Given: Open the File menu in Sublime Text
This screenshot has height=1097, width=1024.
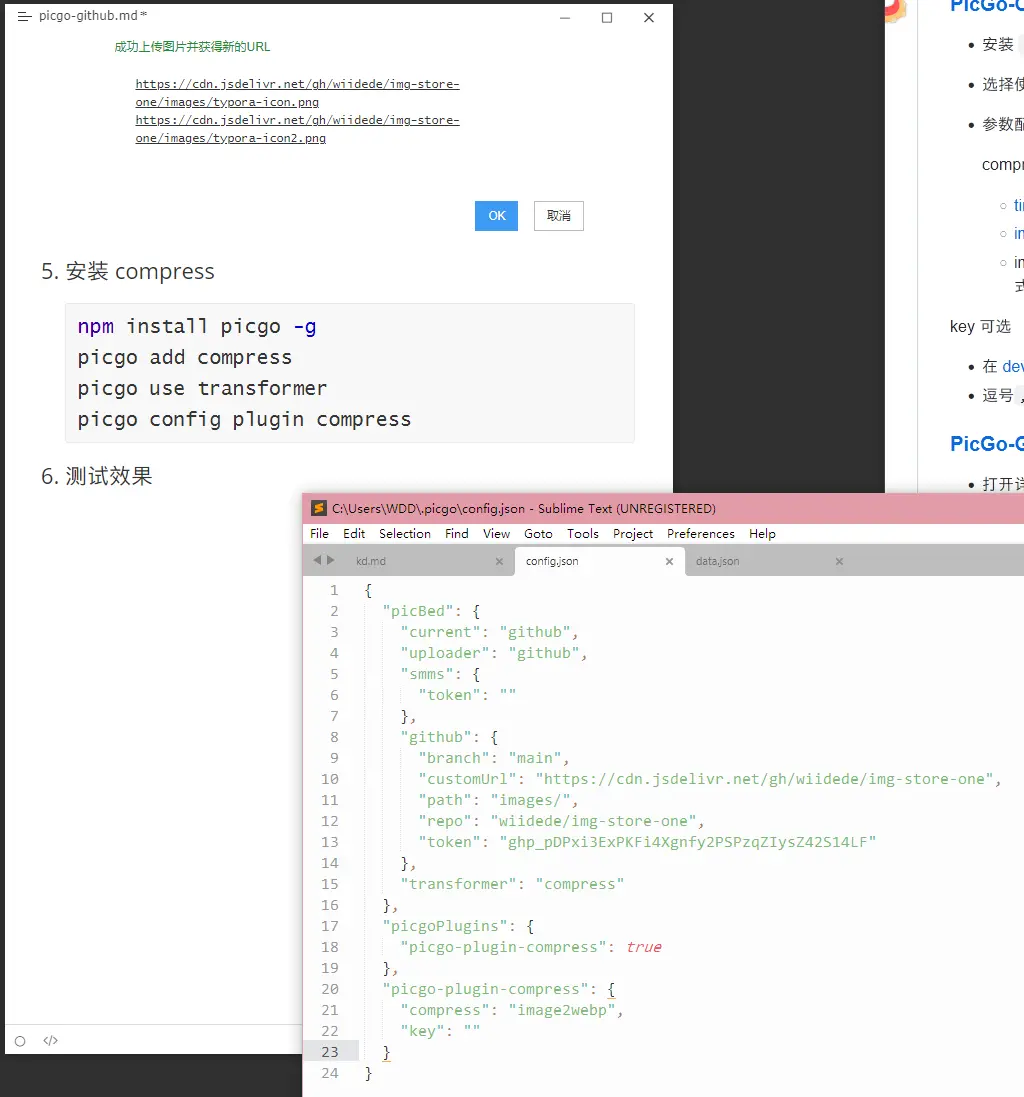Looking at the screenshot, I should [319, 533].
